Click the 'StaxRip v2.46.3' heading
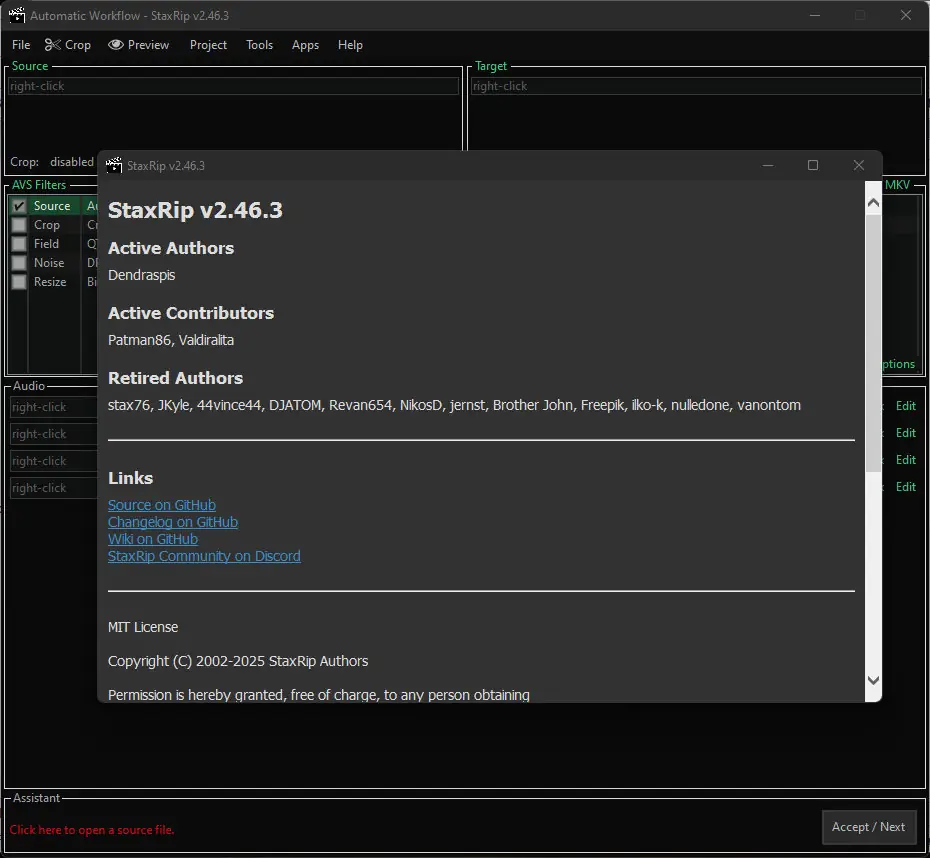Screen dimensions: 930x858 tap(195, 210)
